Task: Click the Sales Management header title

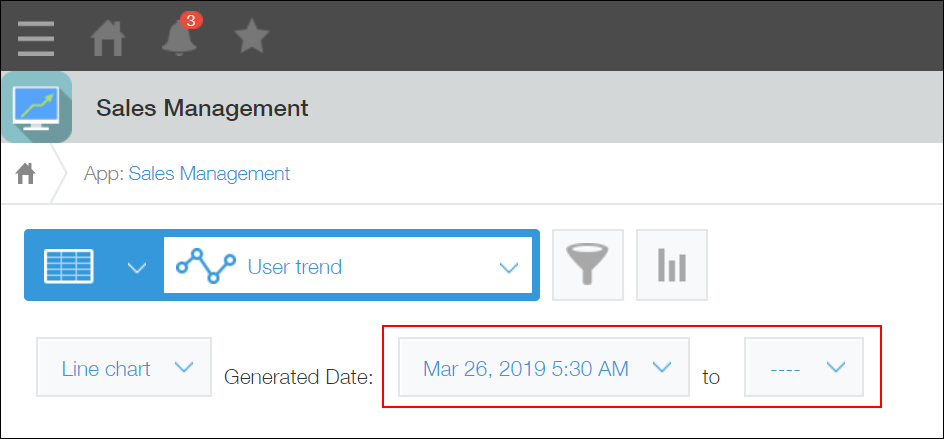Action: (x=202, y=107)
